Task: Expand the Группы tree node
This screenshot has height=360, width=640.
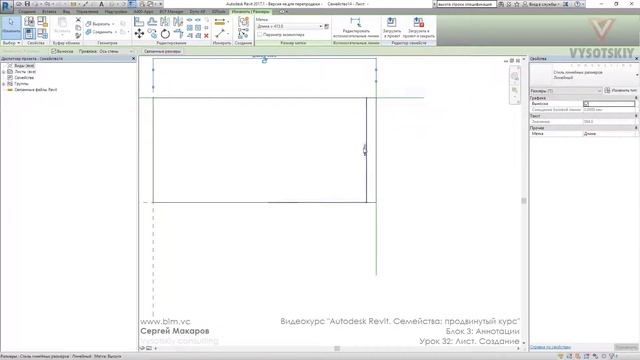Action: pos(4,84)
